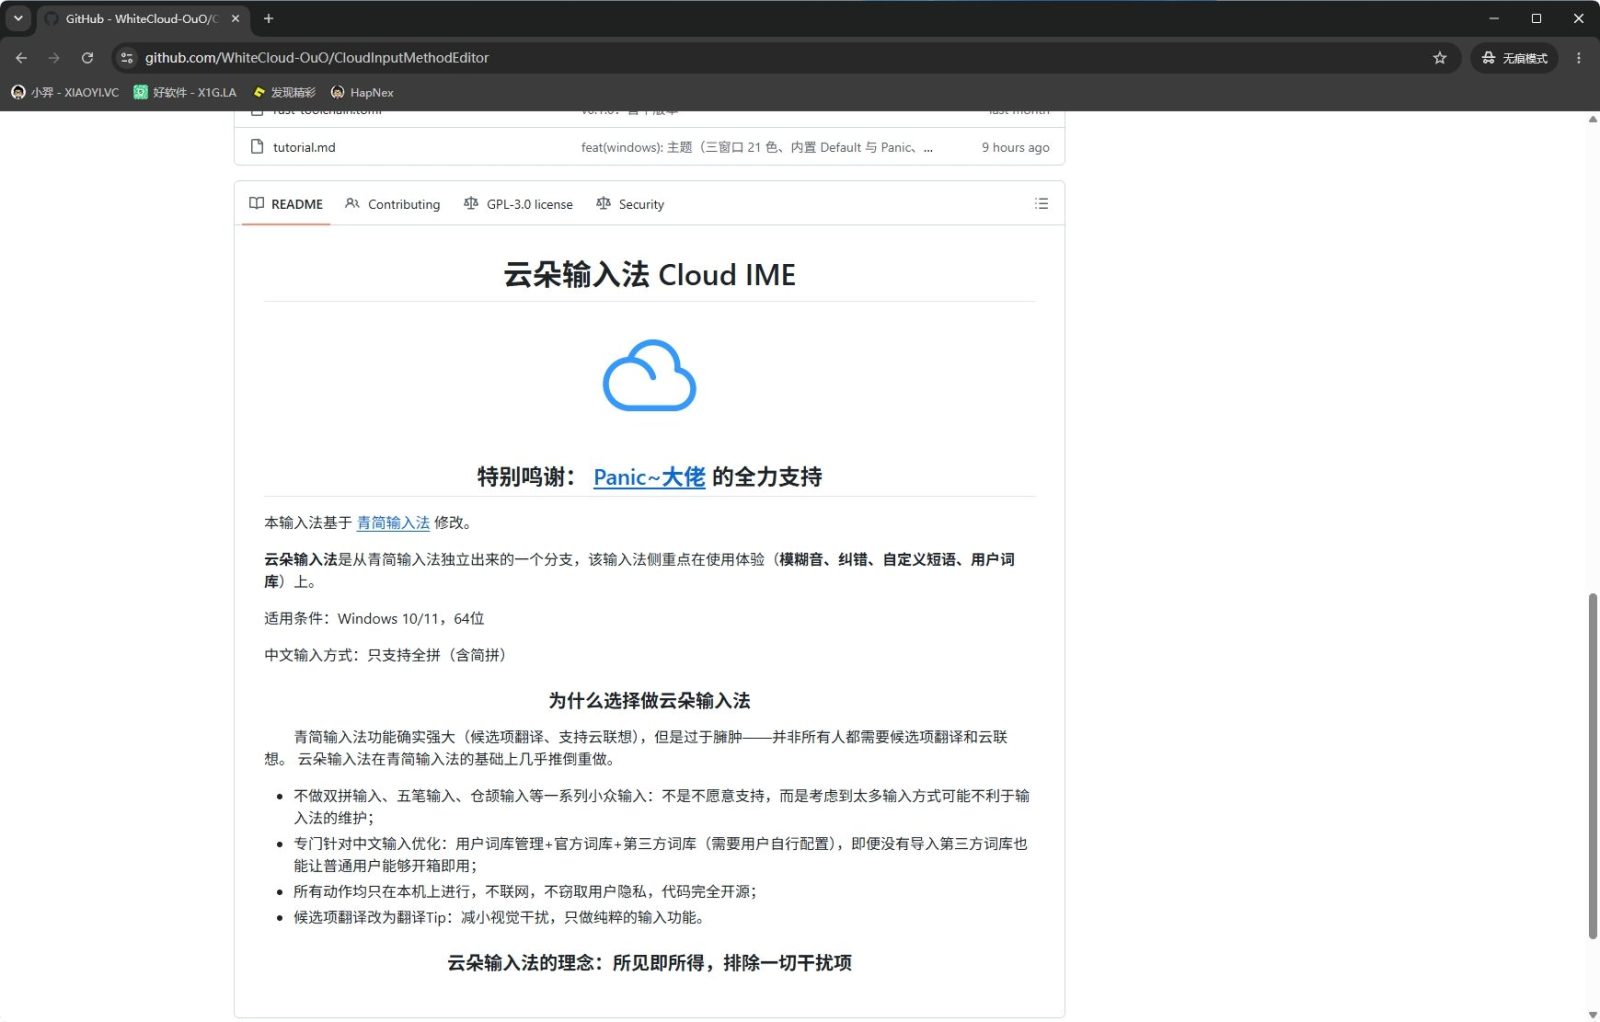
Task: Reload the GitHub page
Action: (87, 58)
